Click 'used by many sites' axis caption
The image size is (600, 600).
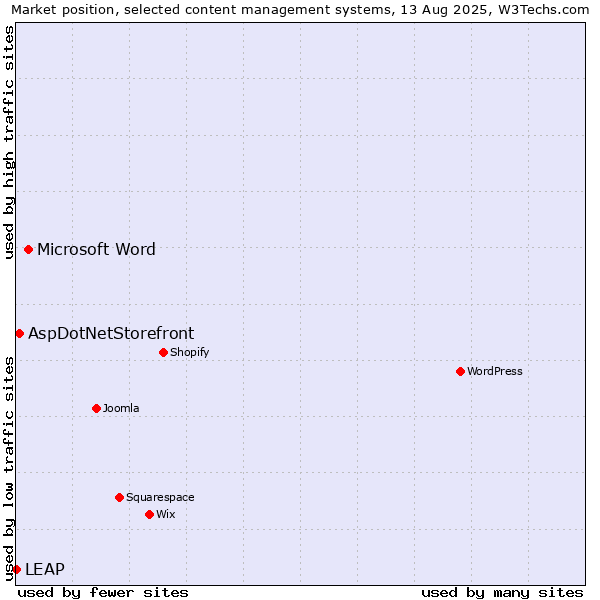(502, 593)
